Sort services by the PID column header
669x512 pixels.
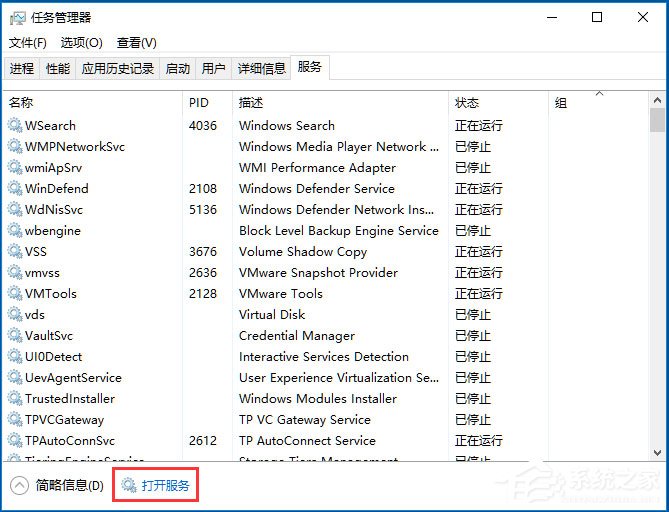[198, 102]
